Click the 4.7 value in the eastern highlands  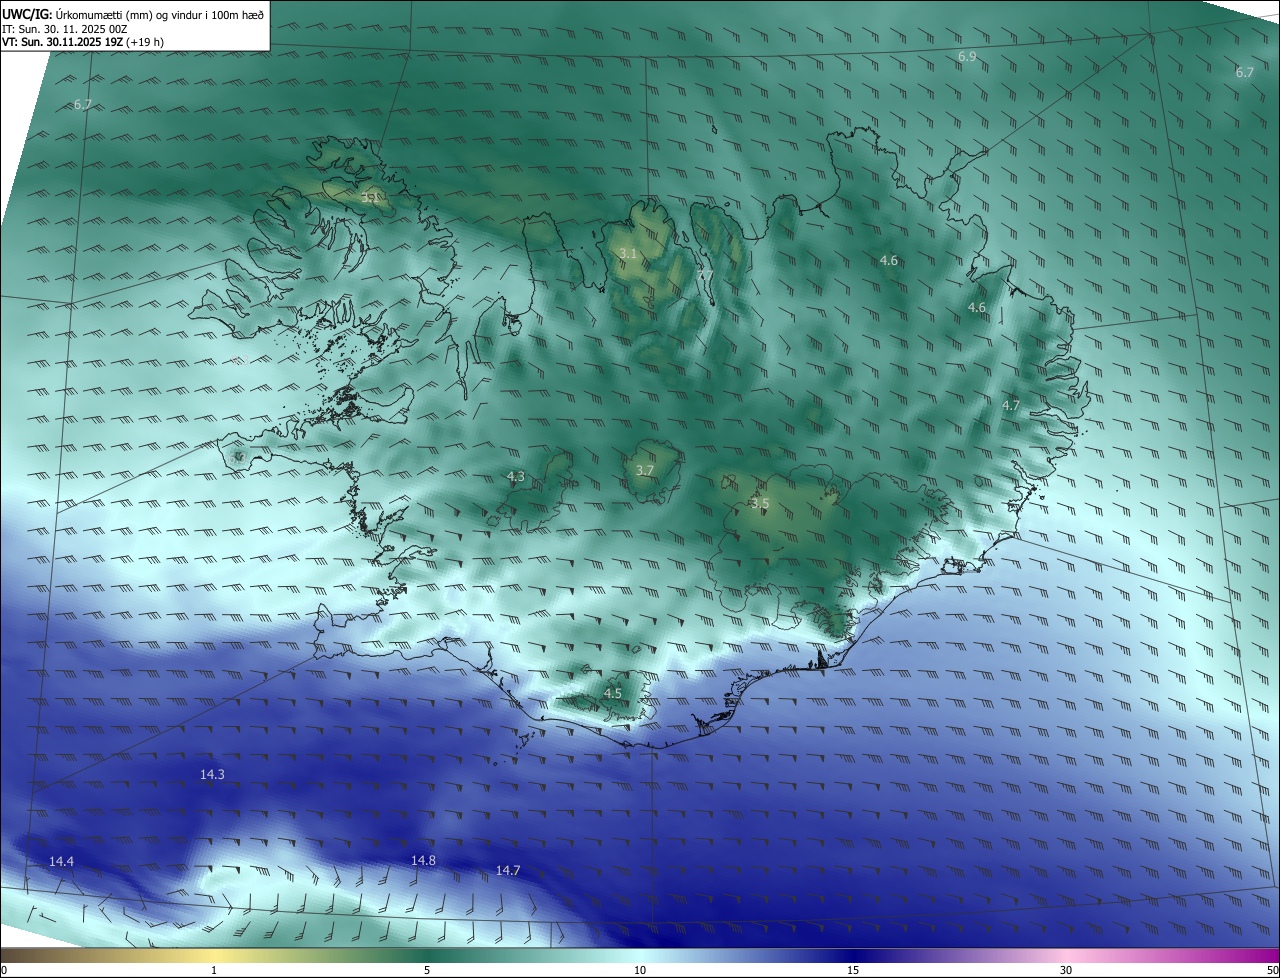[x=1011, y=405]
